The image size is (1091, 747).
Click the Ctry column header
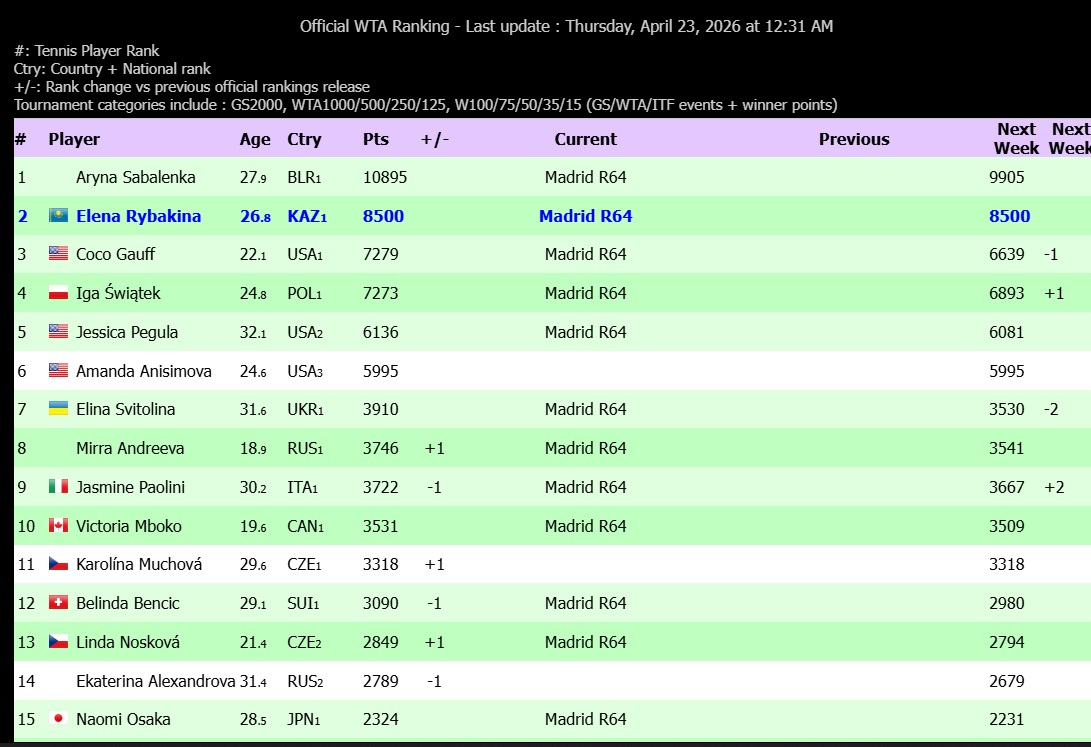(304, 139)
